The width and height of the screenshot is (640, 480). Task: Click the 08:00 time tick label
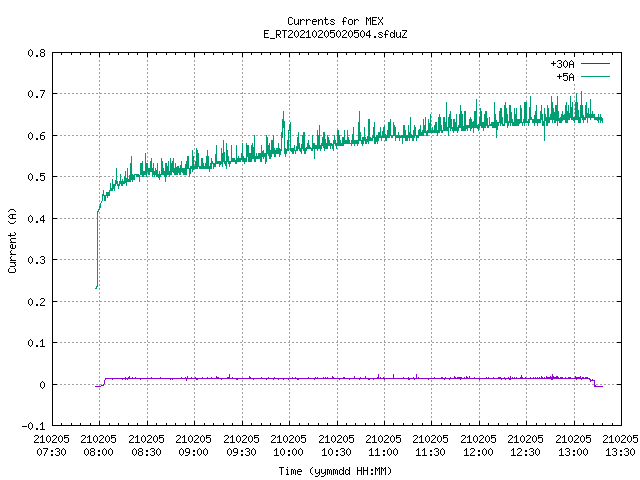click(x=98, y=452)
